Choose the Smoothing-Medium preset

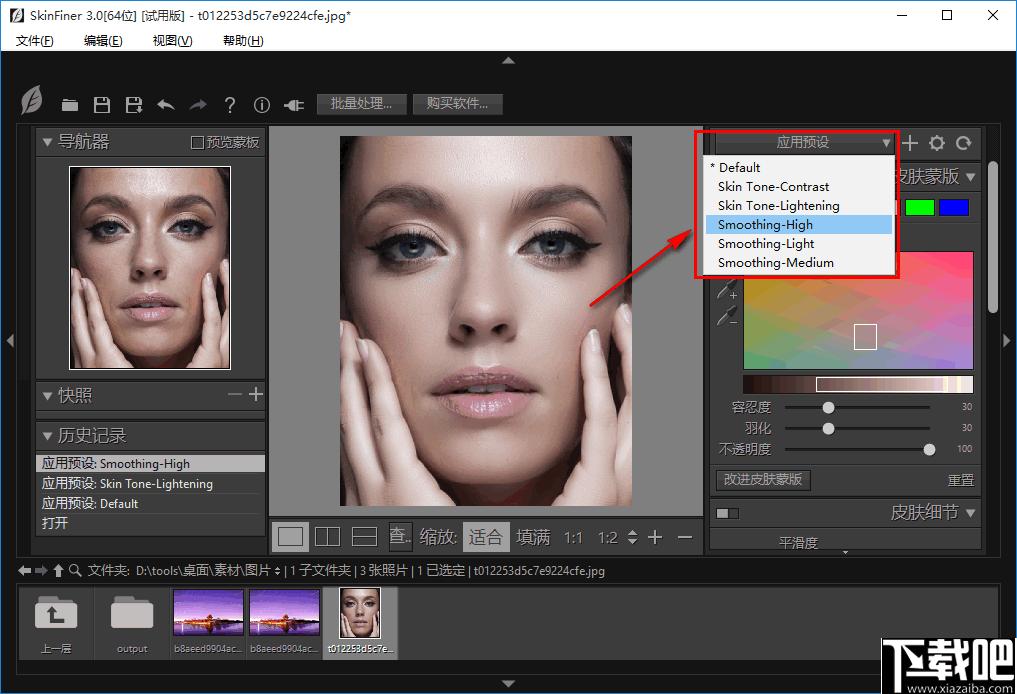point(798,263)
